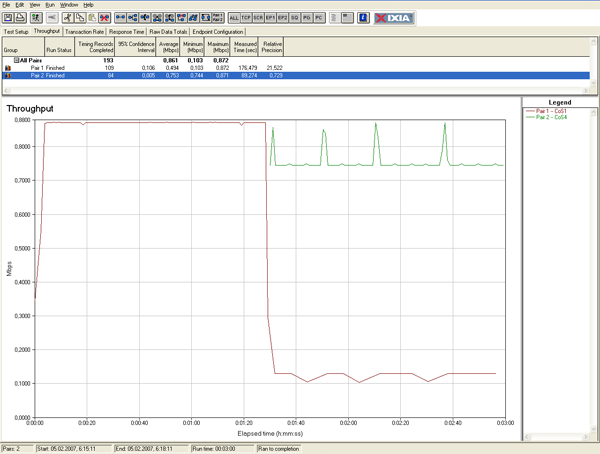The height and width of the screenshot is (454, 600).
Task: Select the highlighted Pair 2 Finished row
Action: (296, 75)
